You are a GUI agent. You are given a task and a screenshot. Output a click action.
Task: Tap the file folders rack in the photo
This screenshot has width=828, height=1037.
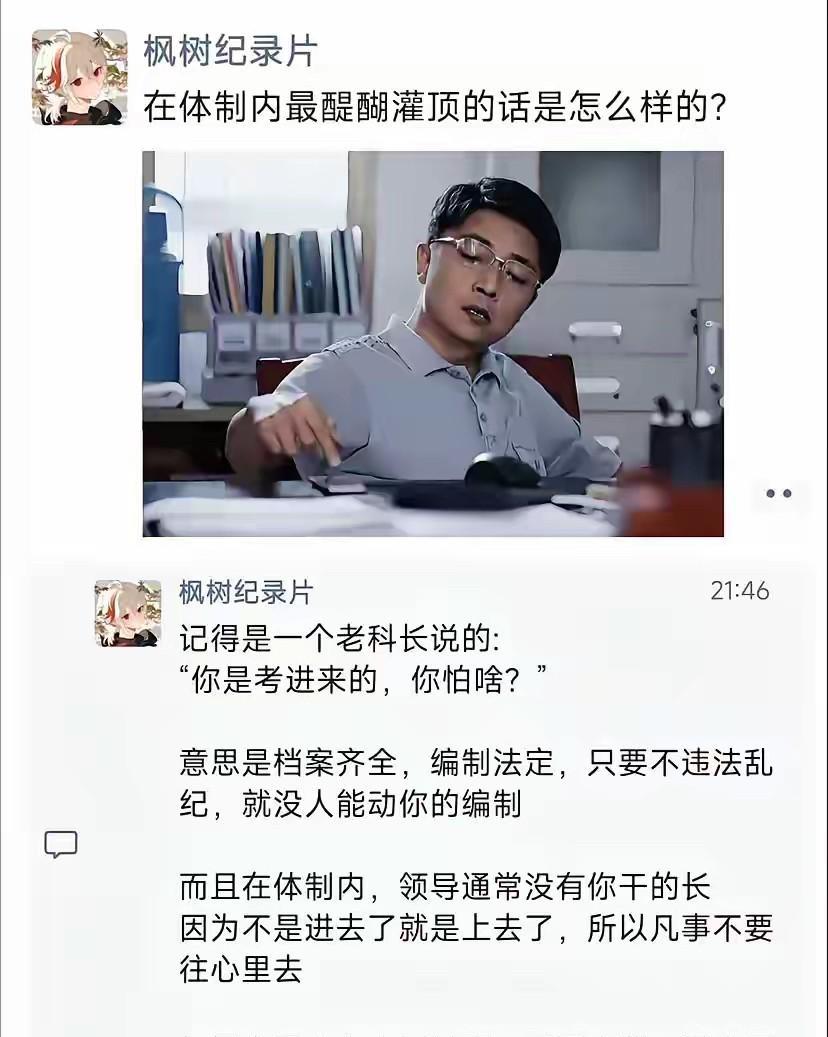point(286,271)
